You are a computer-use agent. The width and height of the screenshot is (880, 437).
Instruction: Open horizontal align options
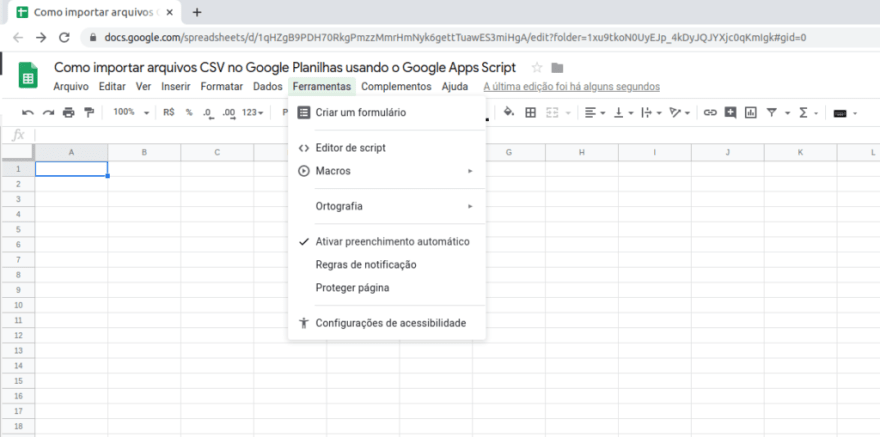[595, 113]
